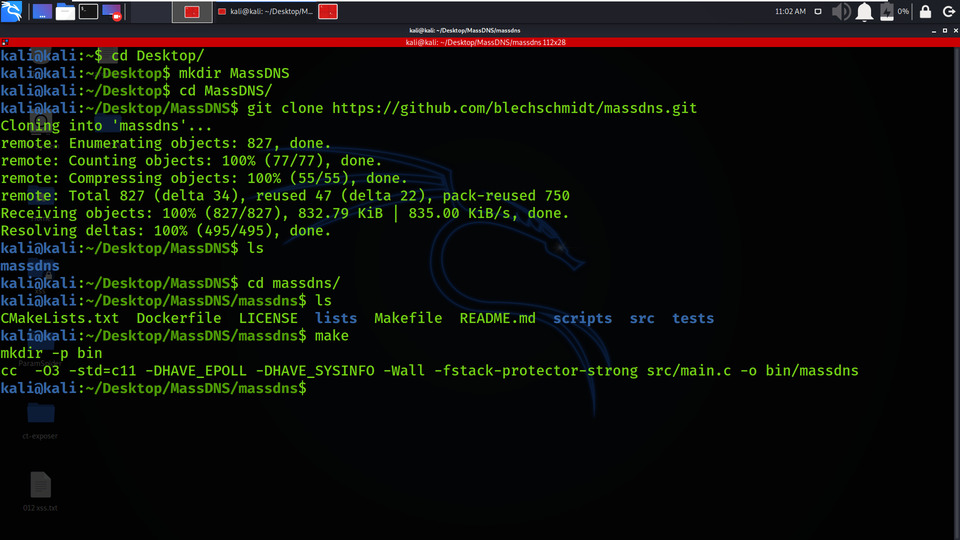Click README.md in the listing
The width and height of the screenshot is (960, 540).
coord(498,318)
